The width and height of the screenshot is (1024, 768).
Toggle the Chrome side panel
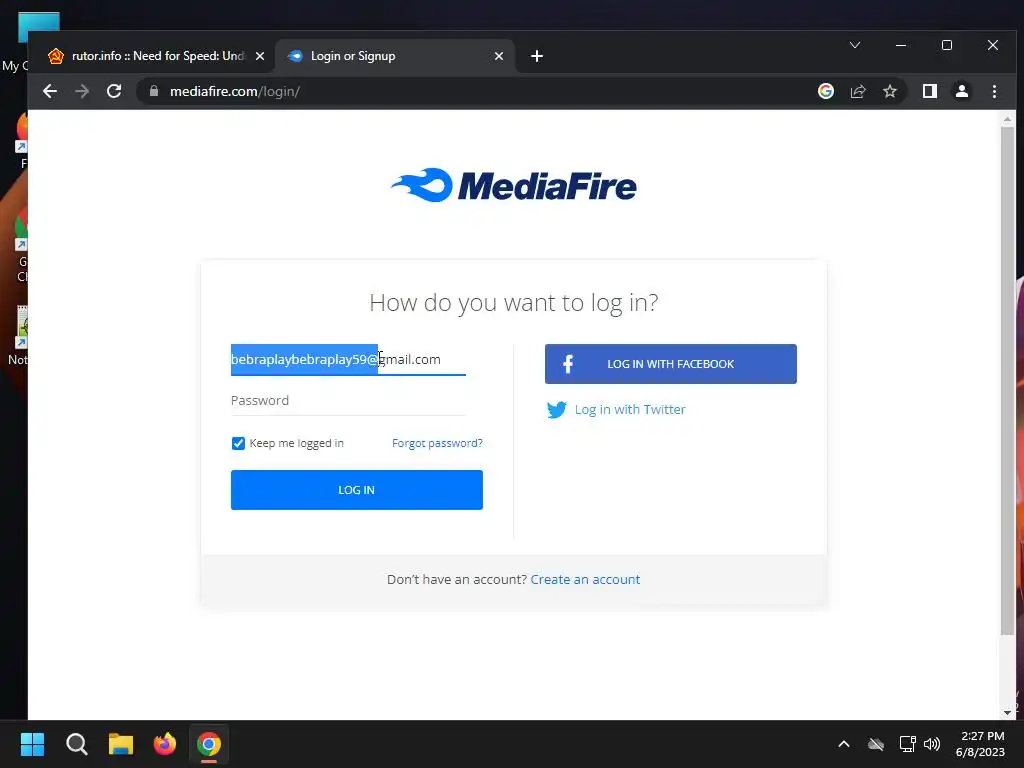[930, 91]
